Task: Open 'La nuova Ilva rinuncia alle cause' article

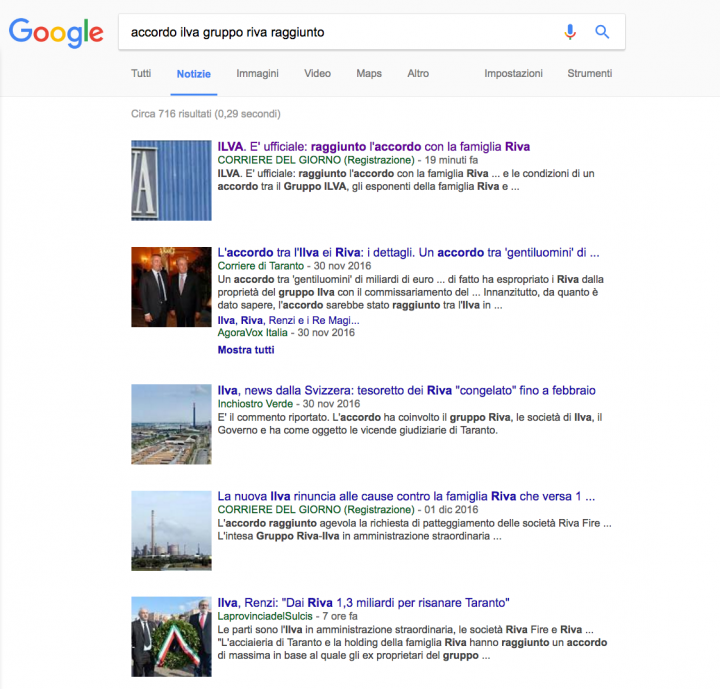Action: [406, 497]
